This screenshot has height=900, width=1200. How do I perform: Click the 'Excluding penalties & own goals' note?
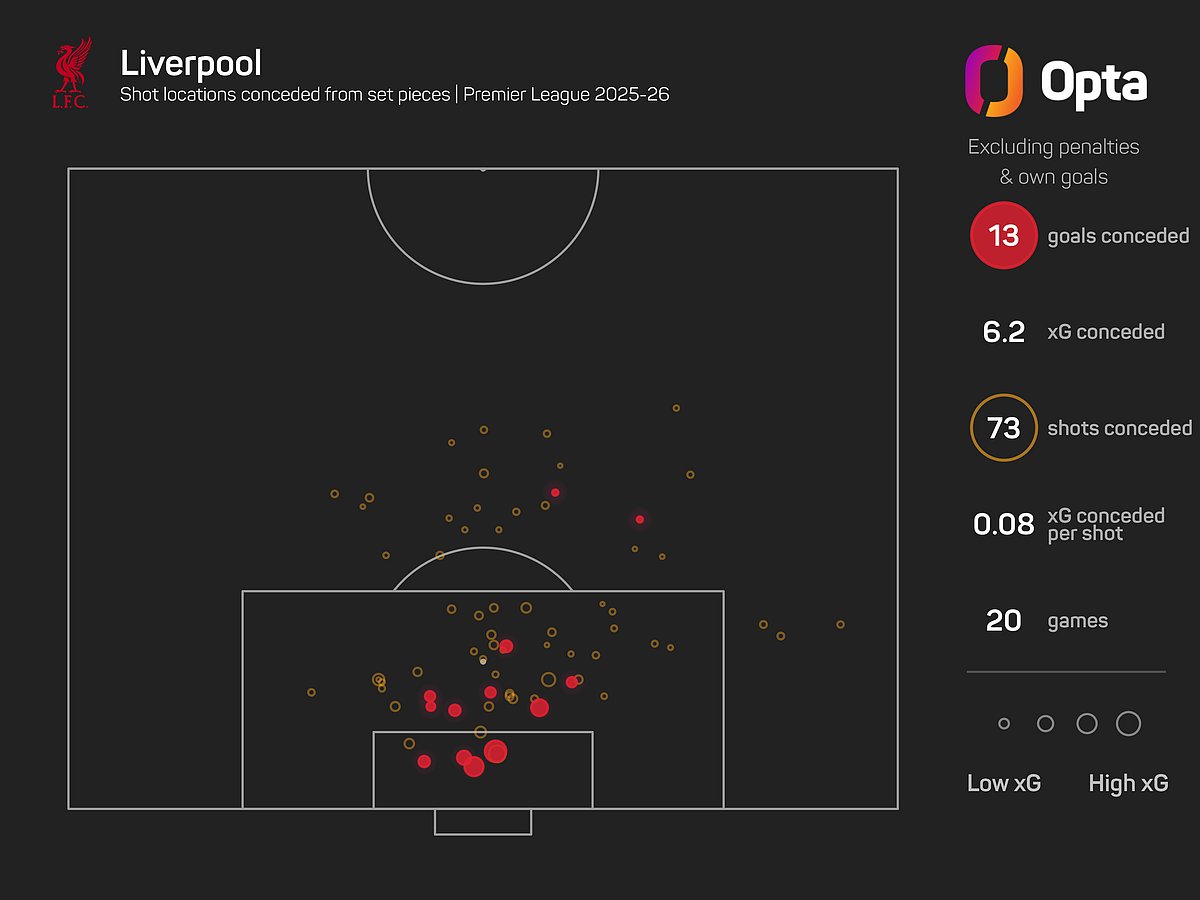(1053, 162)
